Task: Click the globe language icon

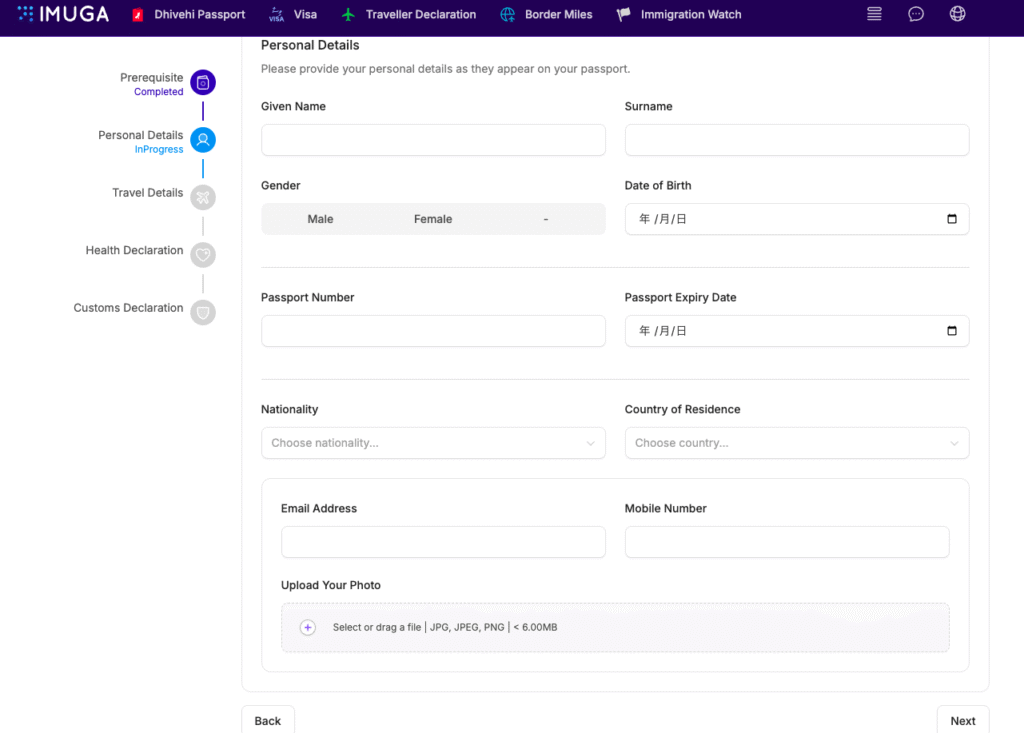Action: (957, 14)
